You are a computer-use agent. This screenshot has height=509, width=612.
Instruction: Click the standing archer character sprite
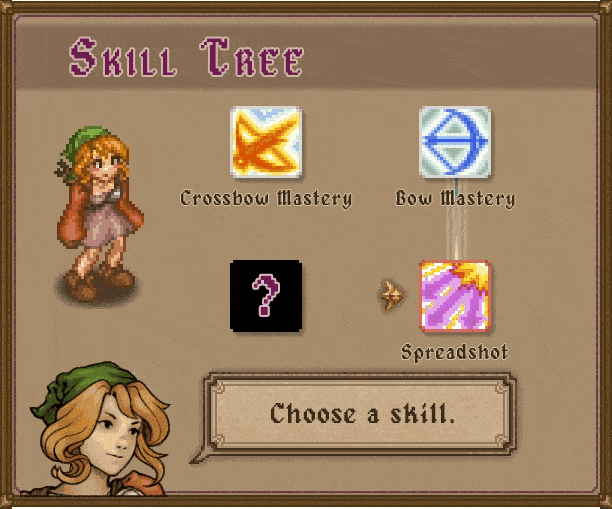click(99, 214)
